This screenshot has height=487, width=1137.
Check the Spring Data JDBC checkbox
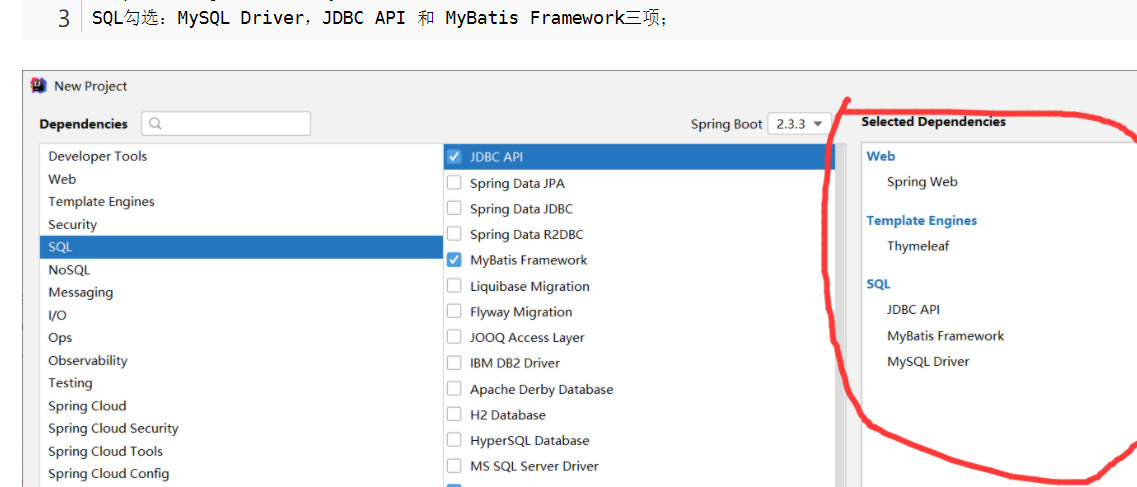click(x=454, y=209)
